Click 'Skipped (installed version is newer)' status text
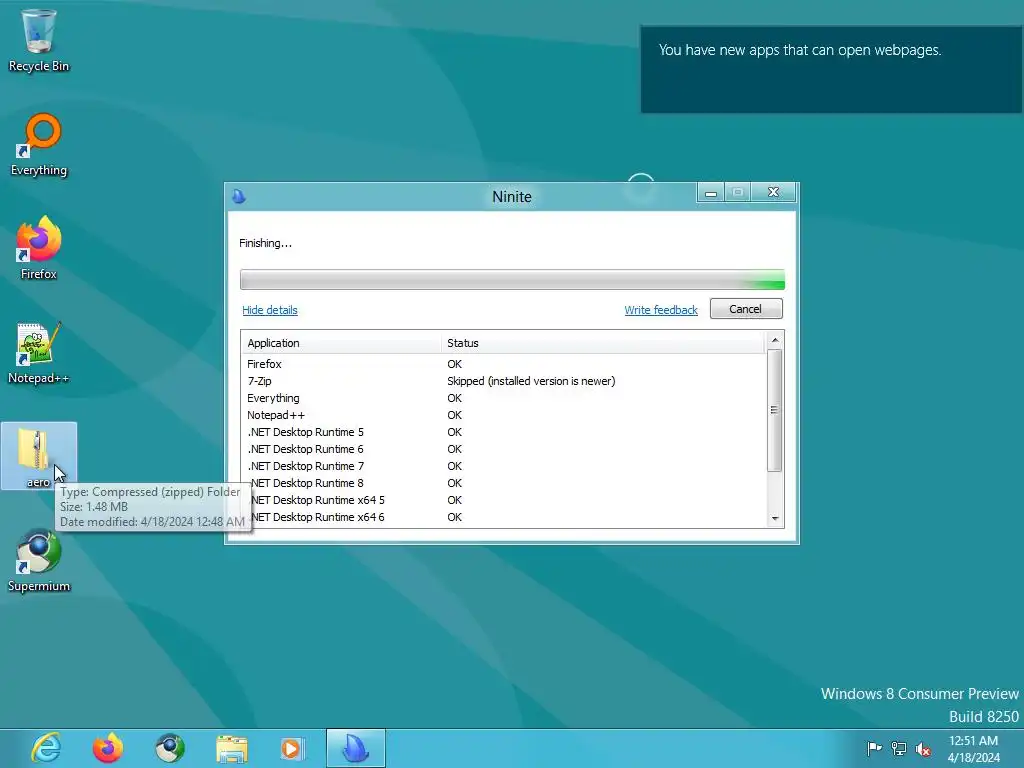This screenshot has height=768, width=1024. click(x=531, y=381)
